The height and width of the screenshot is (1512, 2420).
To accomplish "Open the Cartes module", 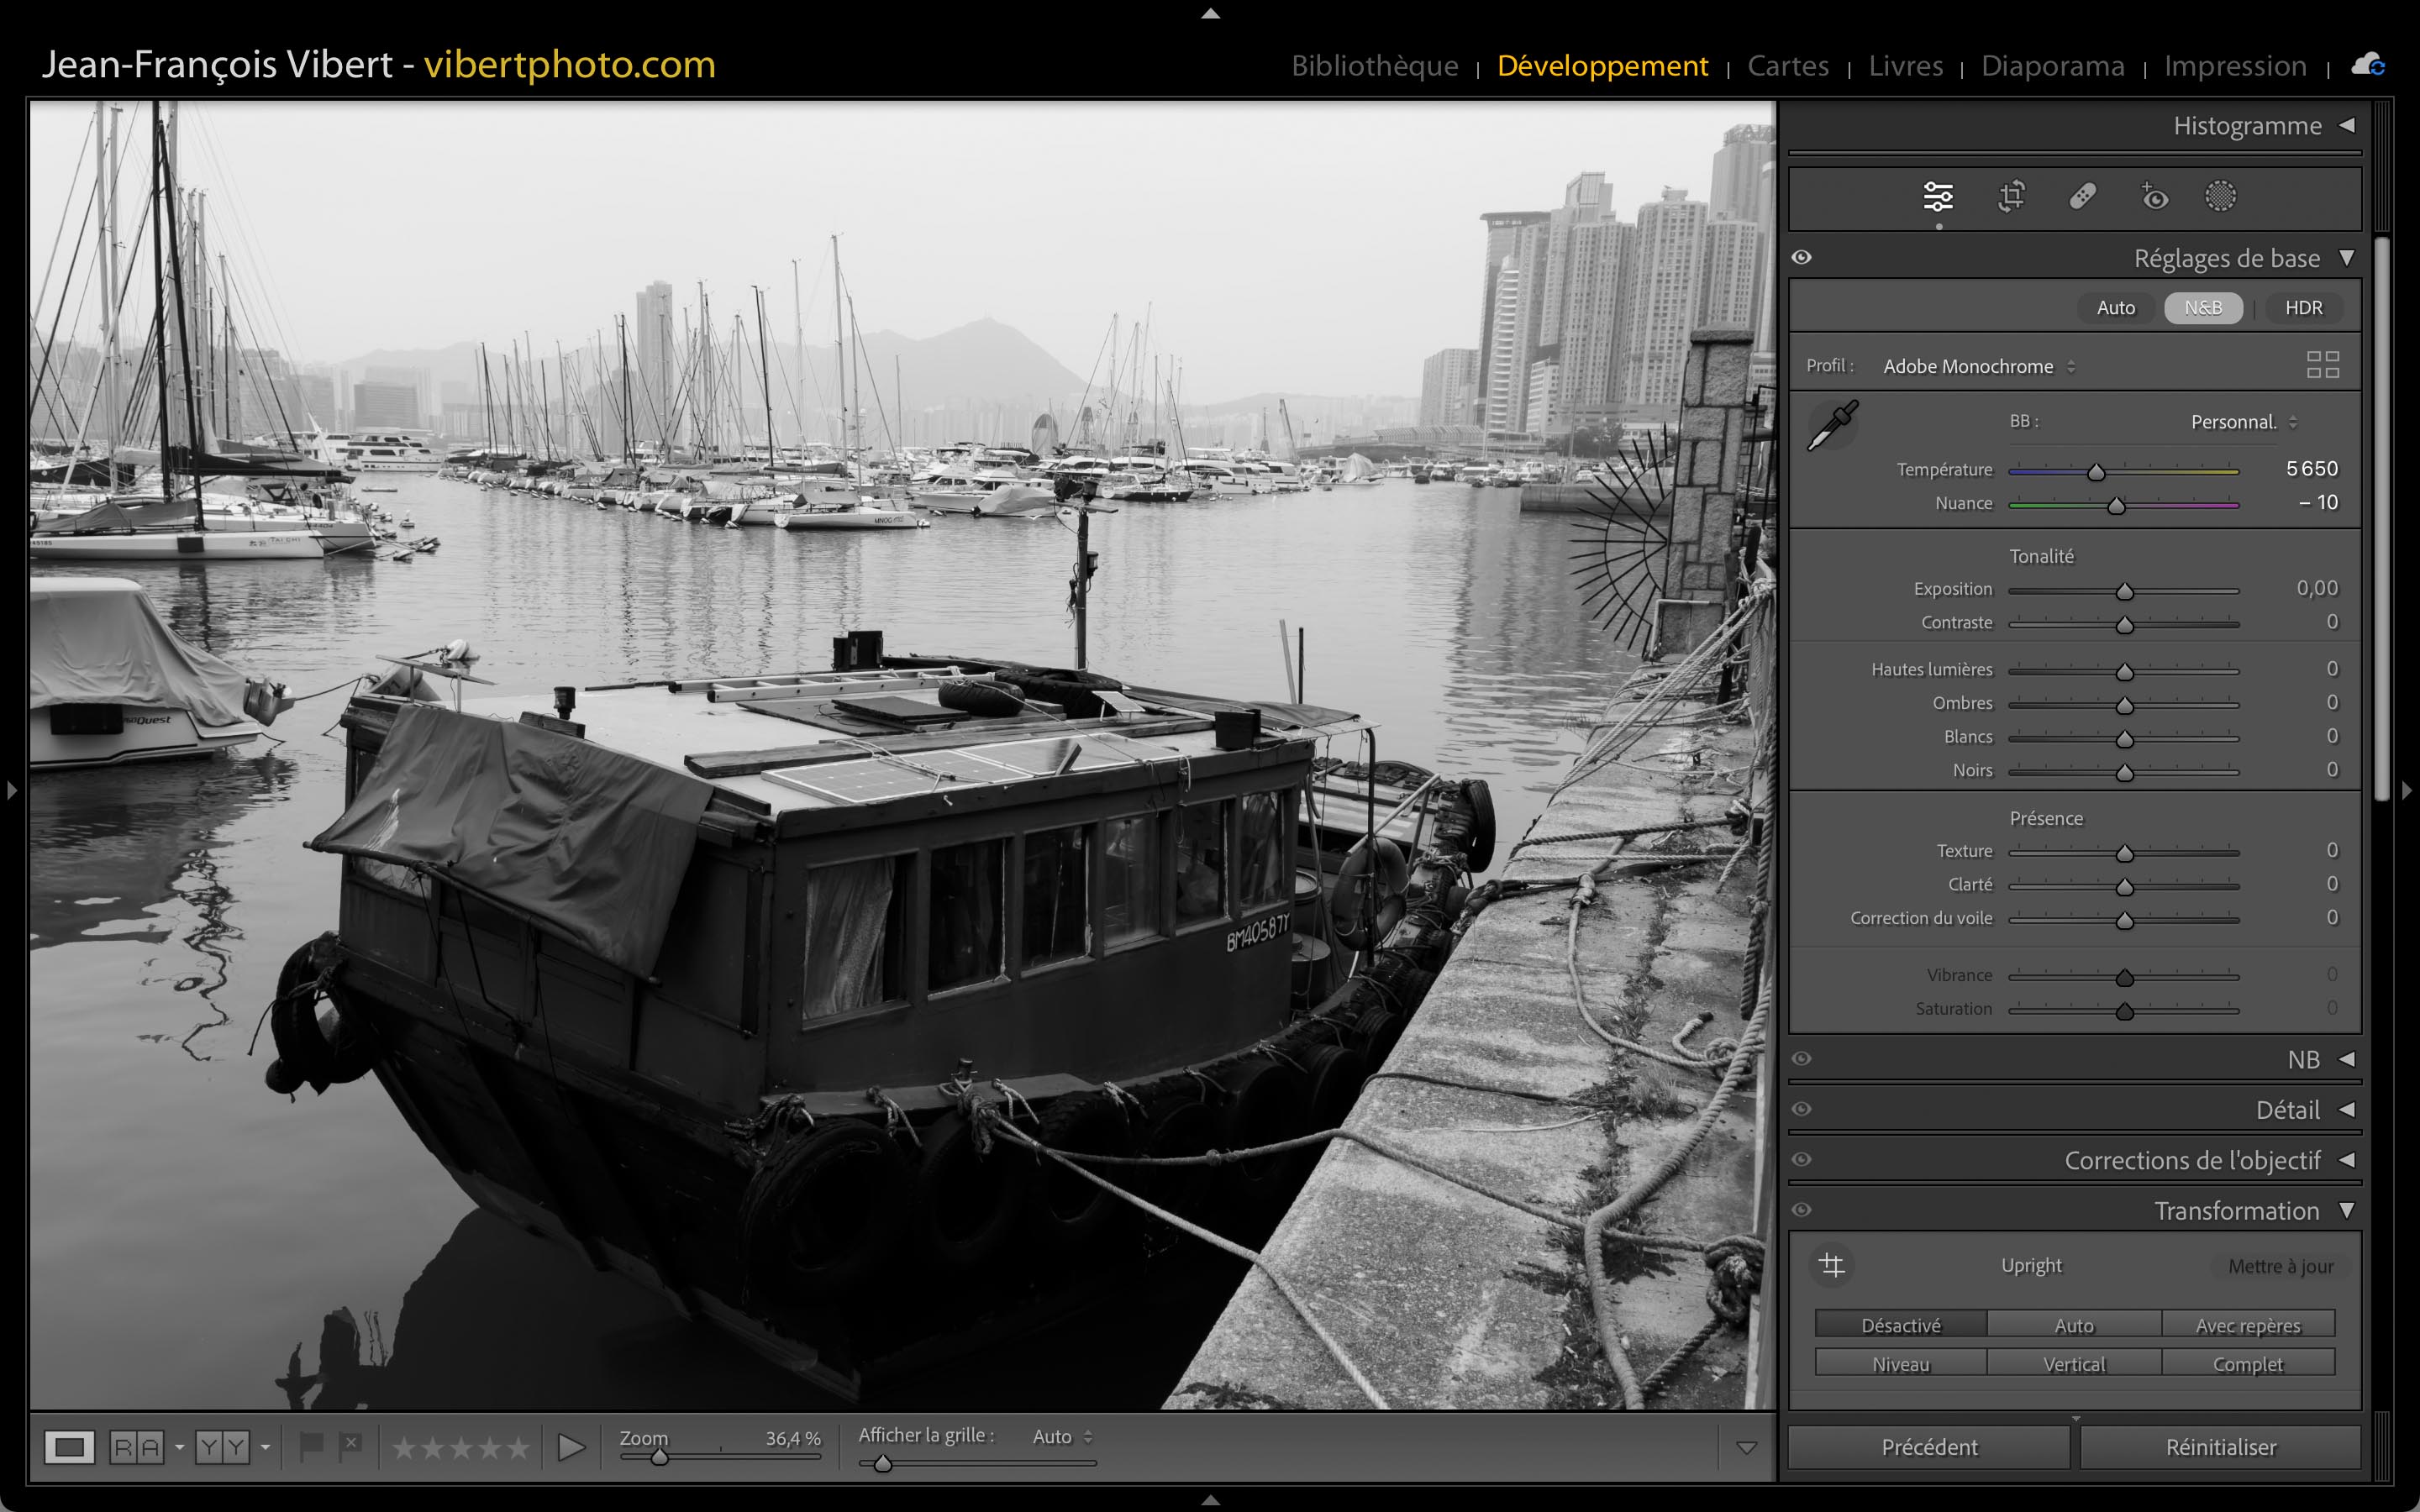I will (1787, 66).
